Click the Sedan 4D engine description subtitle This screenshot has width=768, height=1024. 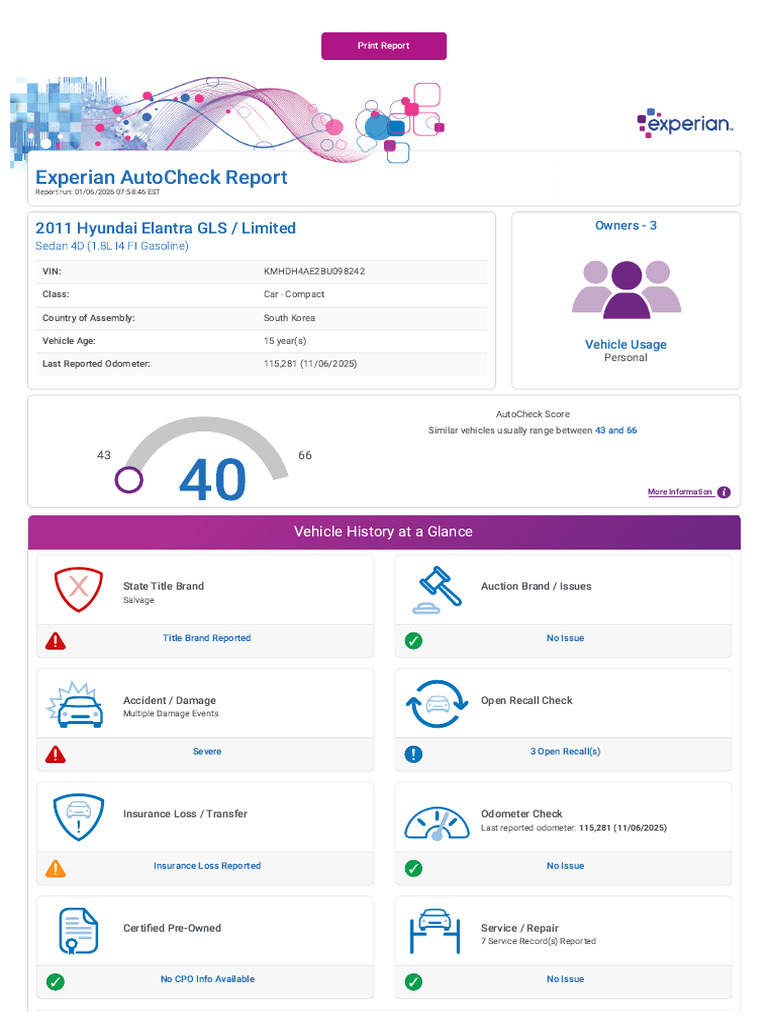pos(112,246)
